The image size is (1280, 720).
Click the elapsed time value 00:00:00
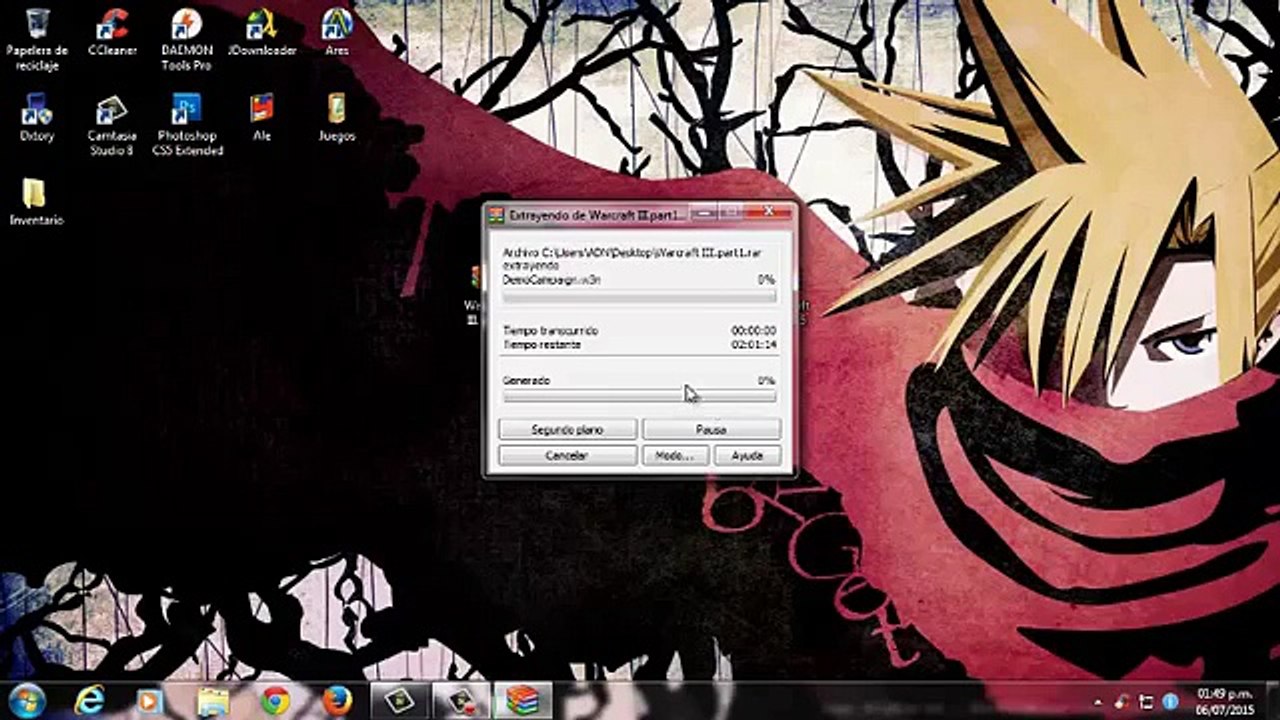(753, 331)
